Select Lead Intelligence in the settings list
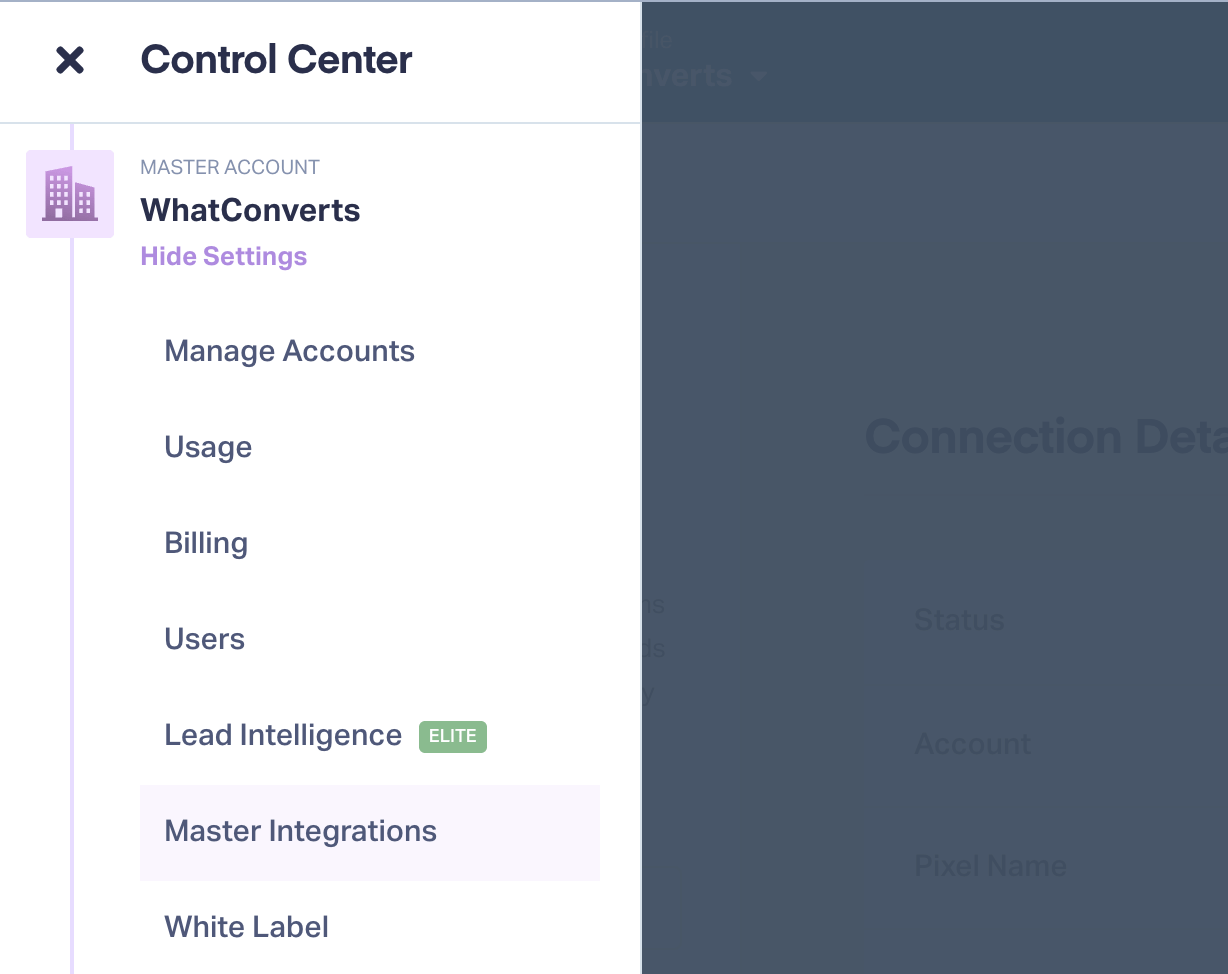The image size is (1228, 974). 283,735
